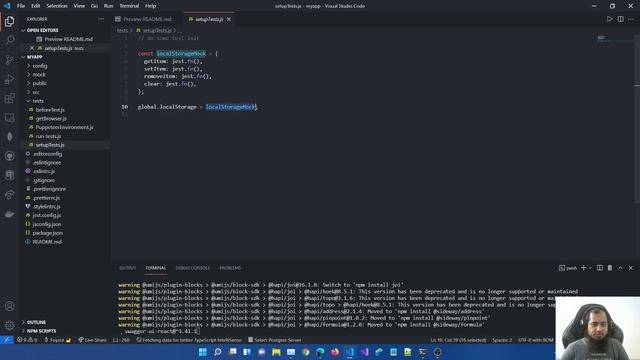Open the Explorer view in activity bar

click(x=9, y=21)
